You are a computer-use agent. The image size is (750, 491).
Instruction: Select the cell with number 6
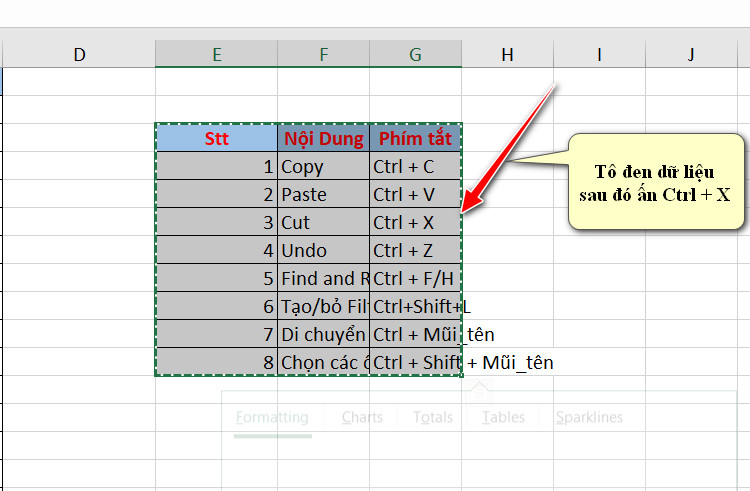(217, 306)
